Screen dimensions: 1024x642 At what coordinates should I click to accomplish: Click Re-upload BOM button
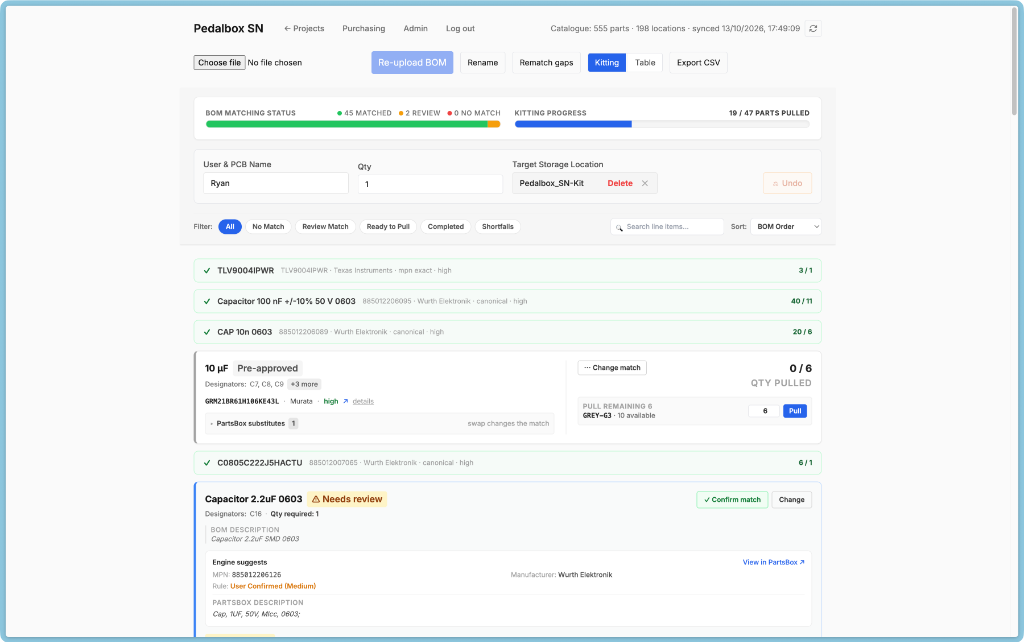pos(412,63)
